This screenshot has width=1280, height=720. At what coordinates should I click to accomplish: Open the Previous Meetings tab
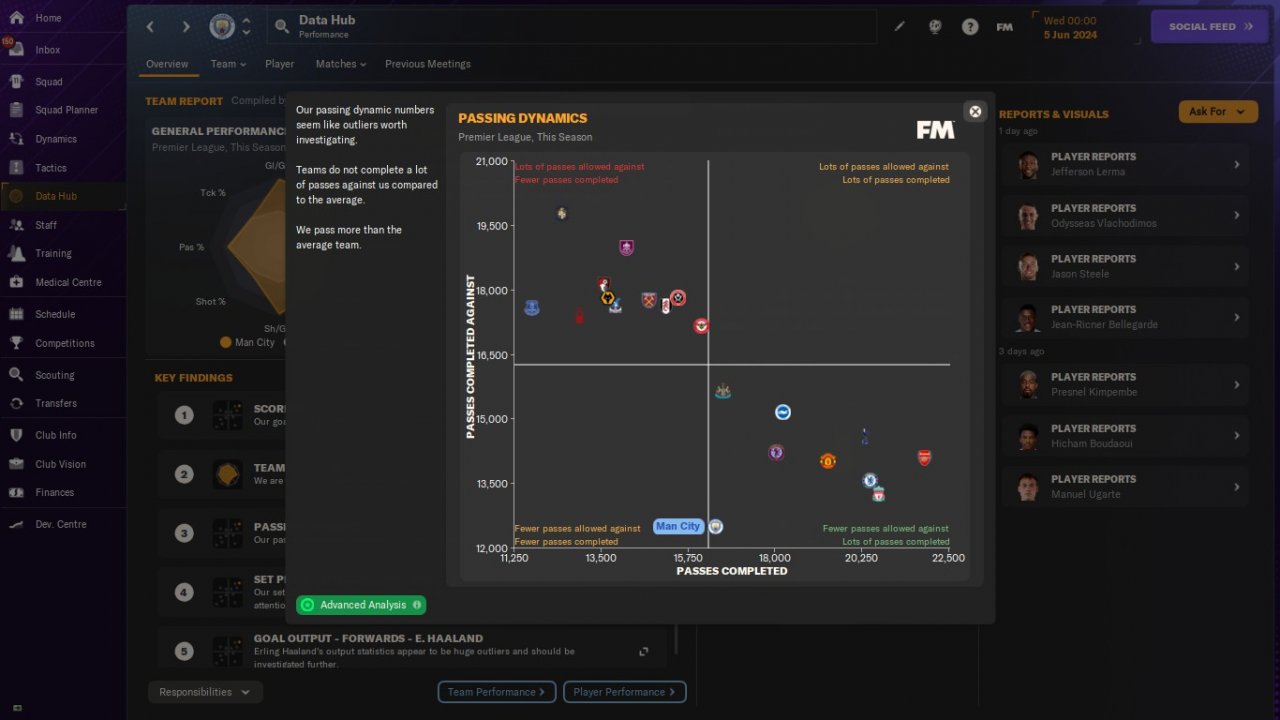(x=428, y=64)
